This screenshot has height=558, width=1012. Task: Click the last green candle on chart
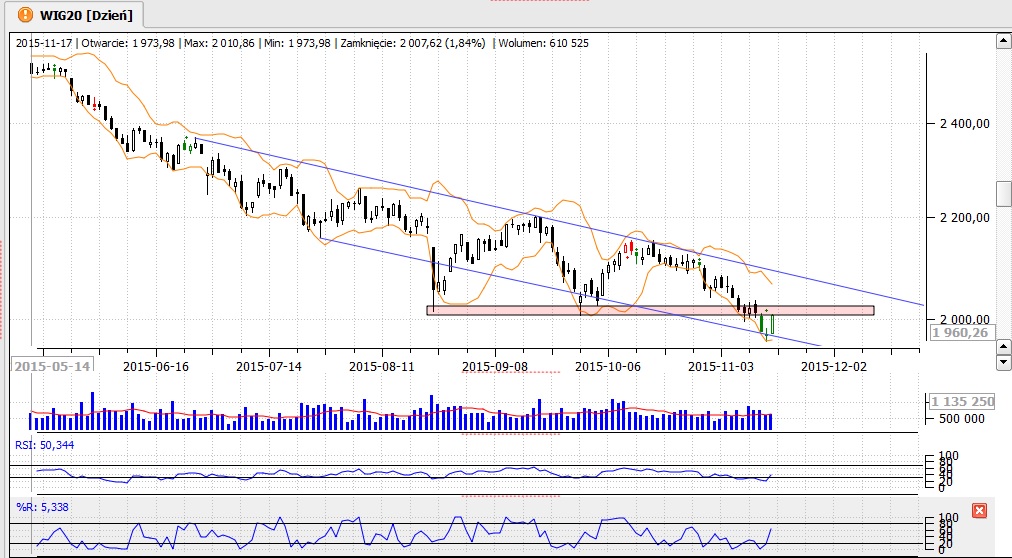(772, 324)
